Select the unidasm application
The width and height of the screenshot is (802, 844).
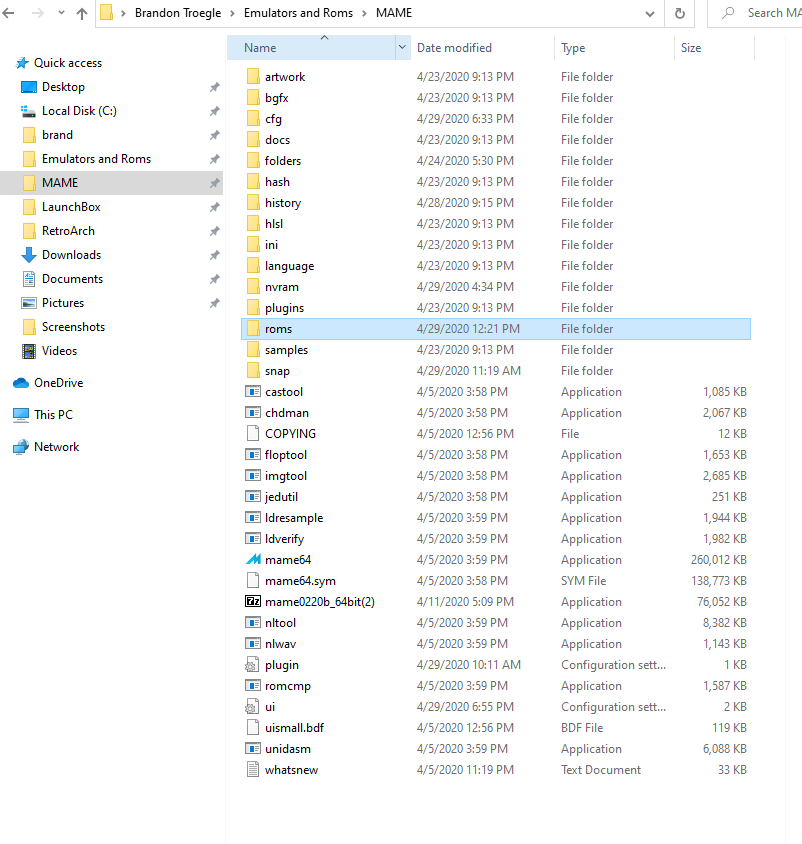(288, 749)
